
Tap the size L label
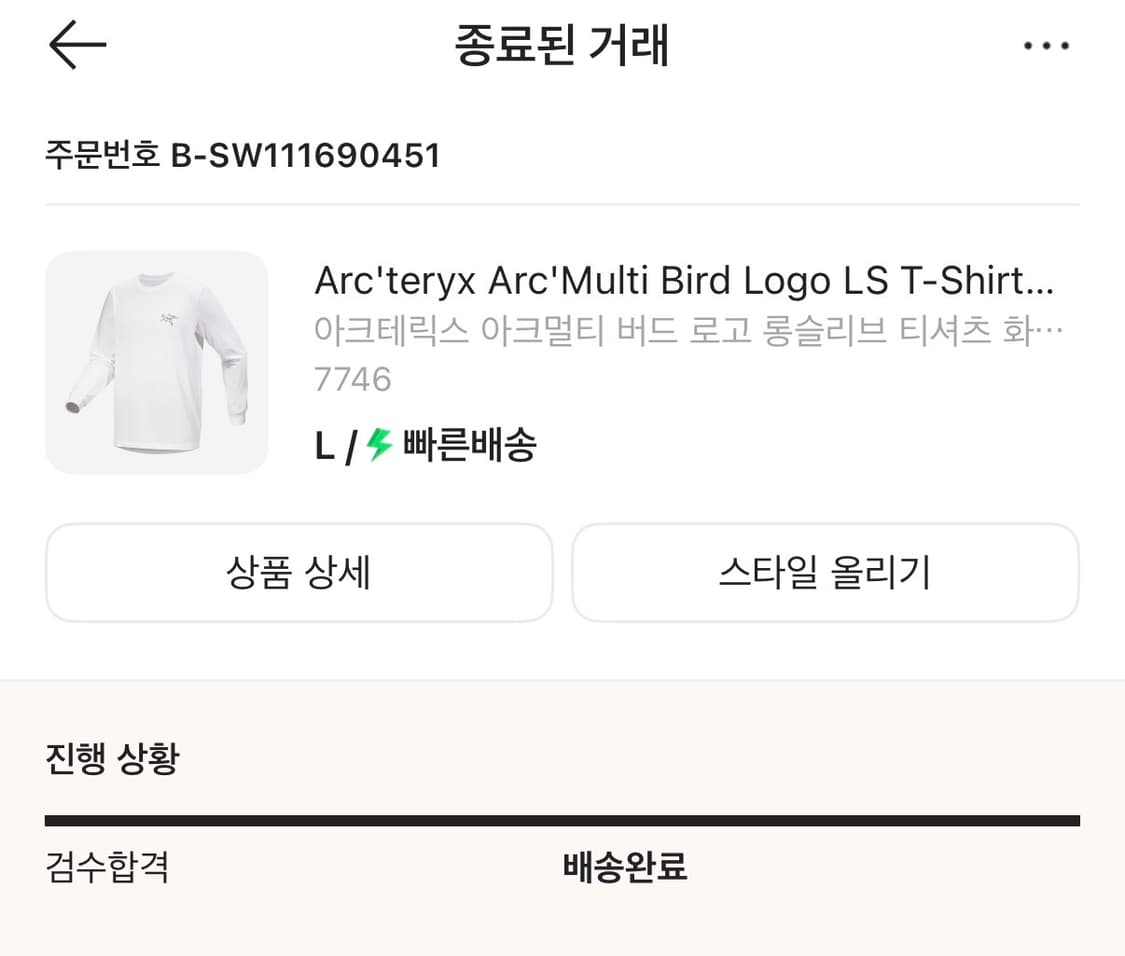click(324, 446)
